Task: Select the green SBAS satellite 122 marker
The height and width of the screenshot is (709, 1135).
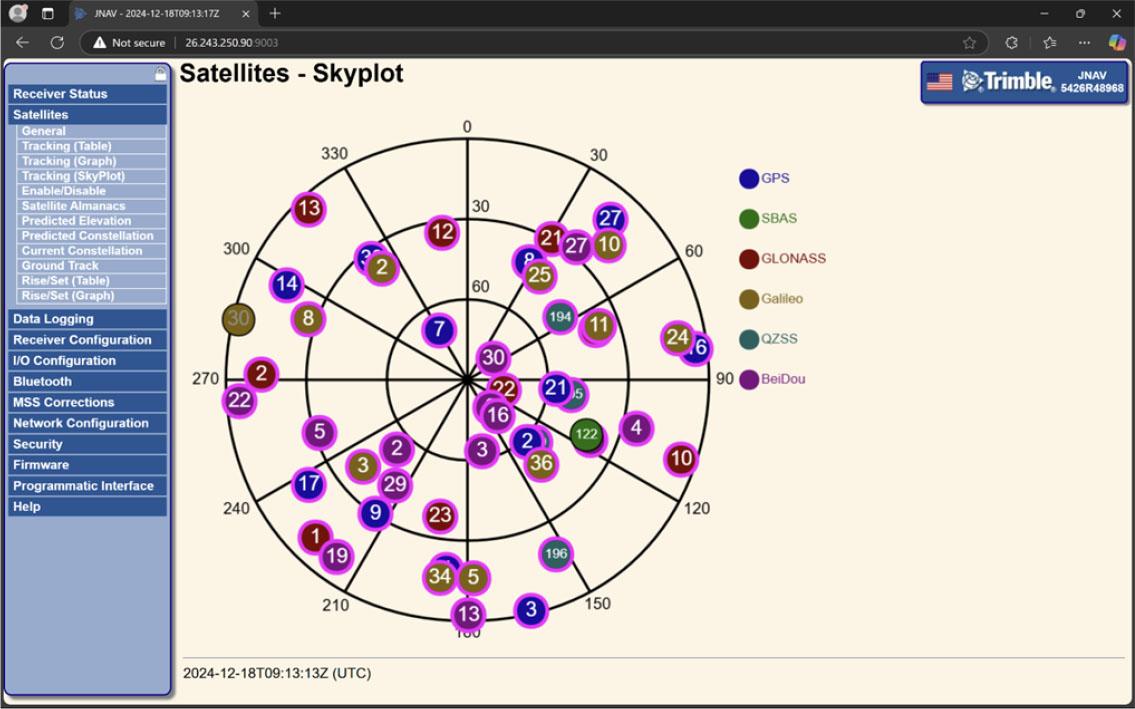Action: (x=586, y=434)
